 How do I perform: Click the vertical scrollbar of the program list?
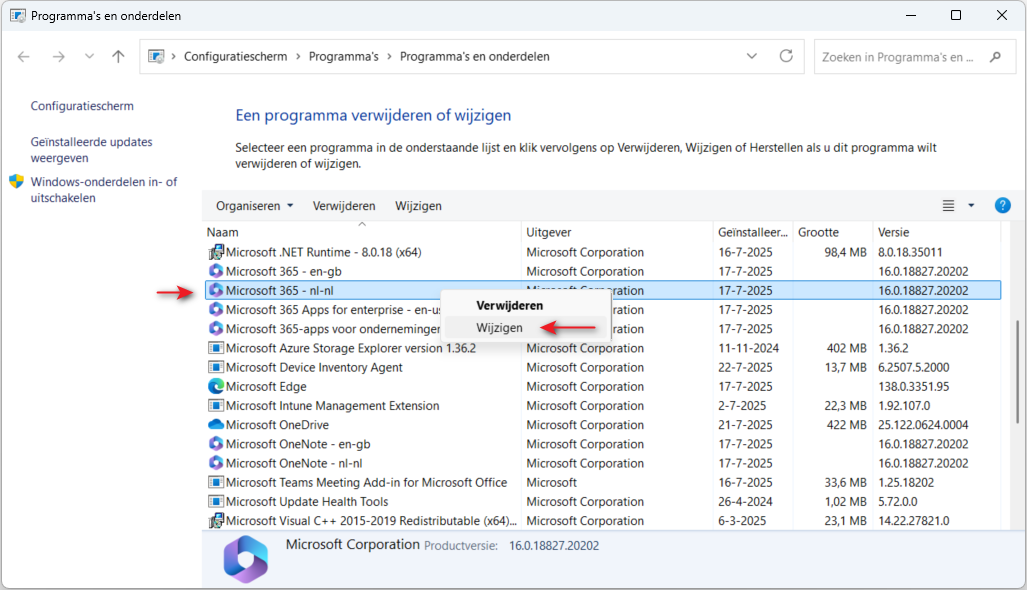(1017, 371)
